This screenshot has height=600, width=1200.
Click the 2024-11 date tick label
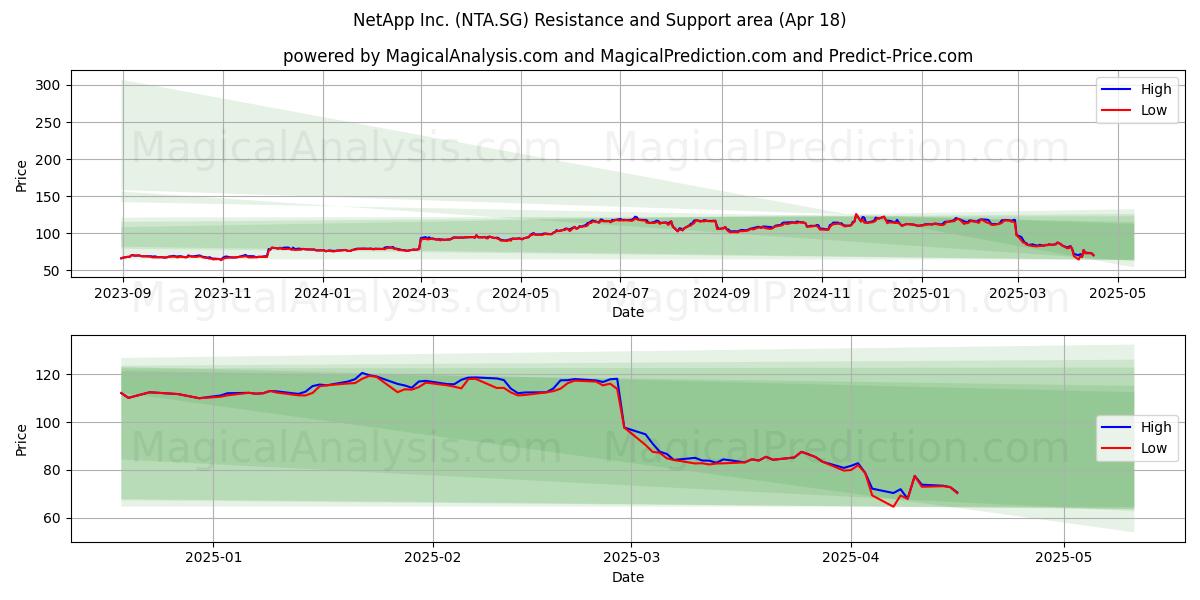[822, 295]
